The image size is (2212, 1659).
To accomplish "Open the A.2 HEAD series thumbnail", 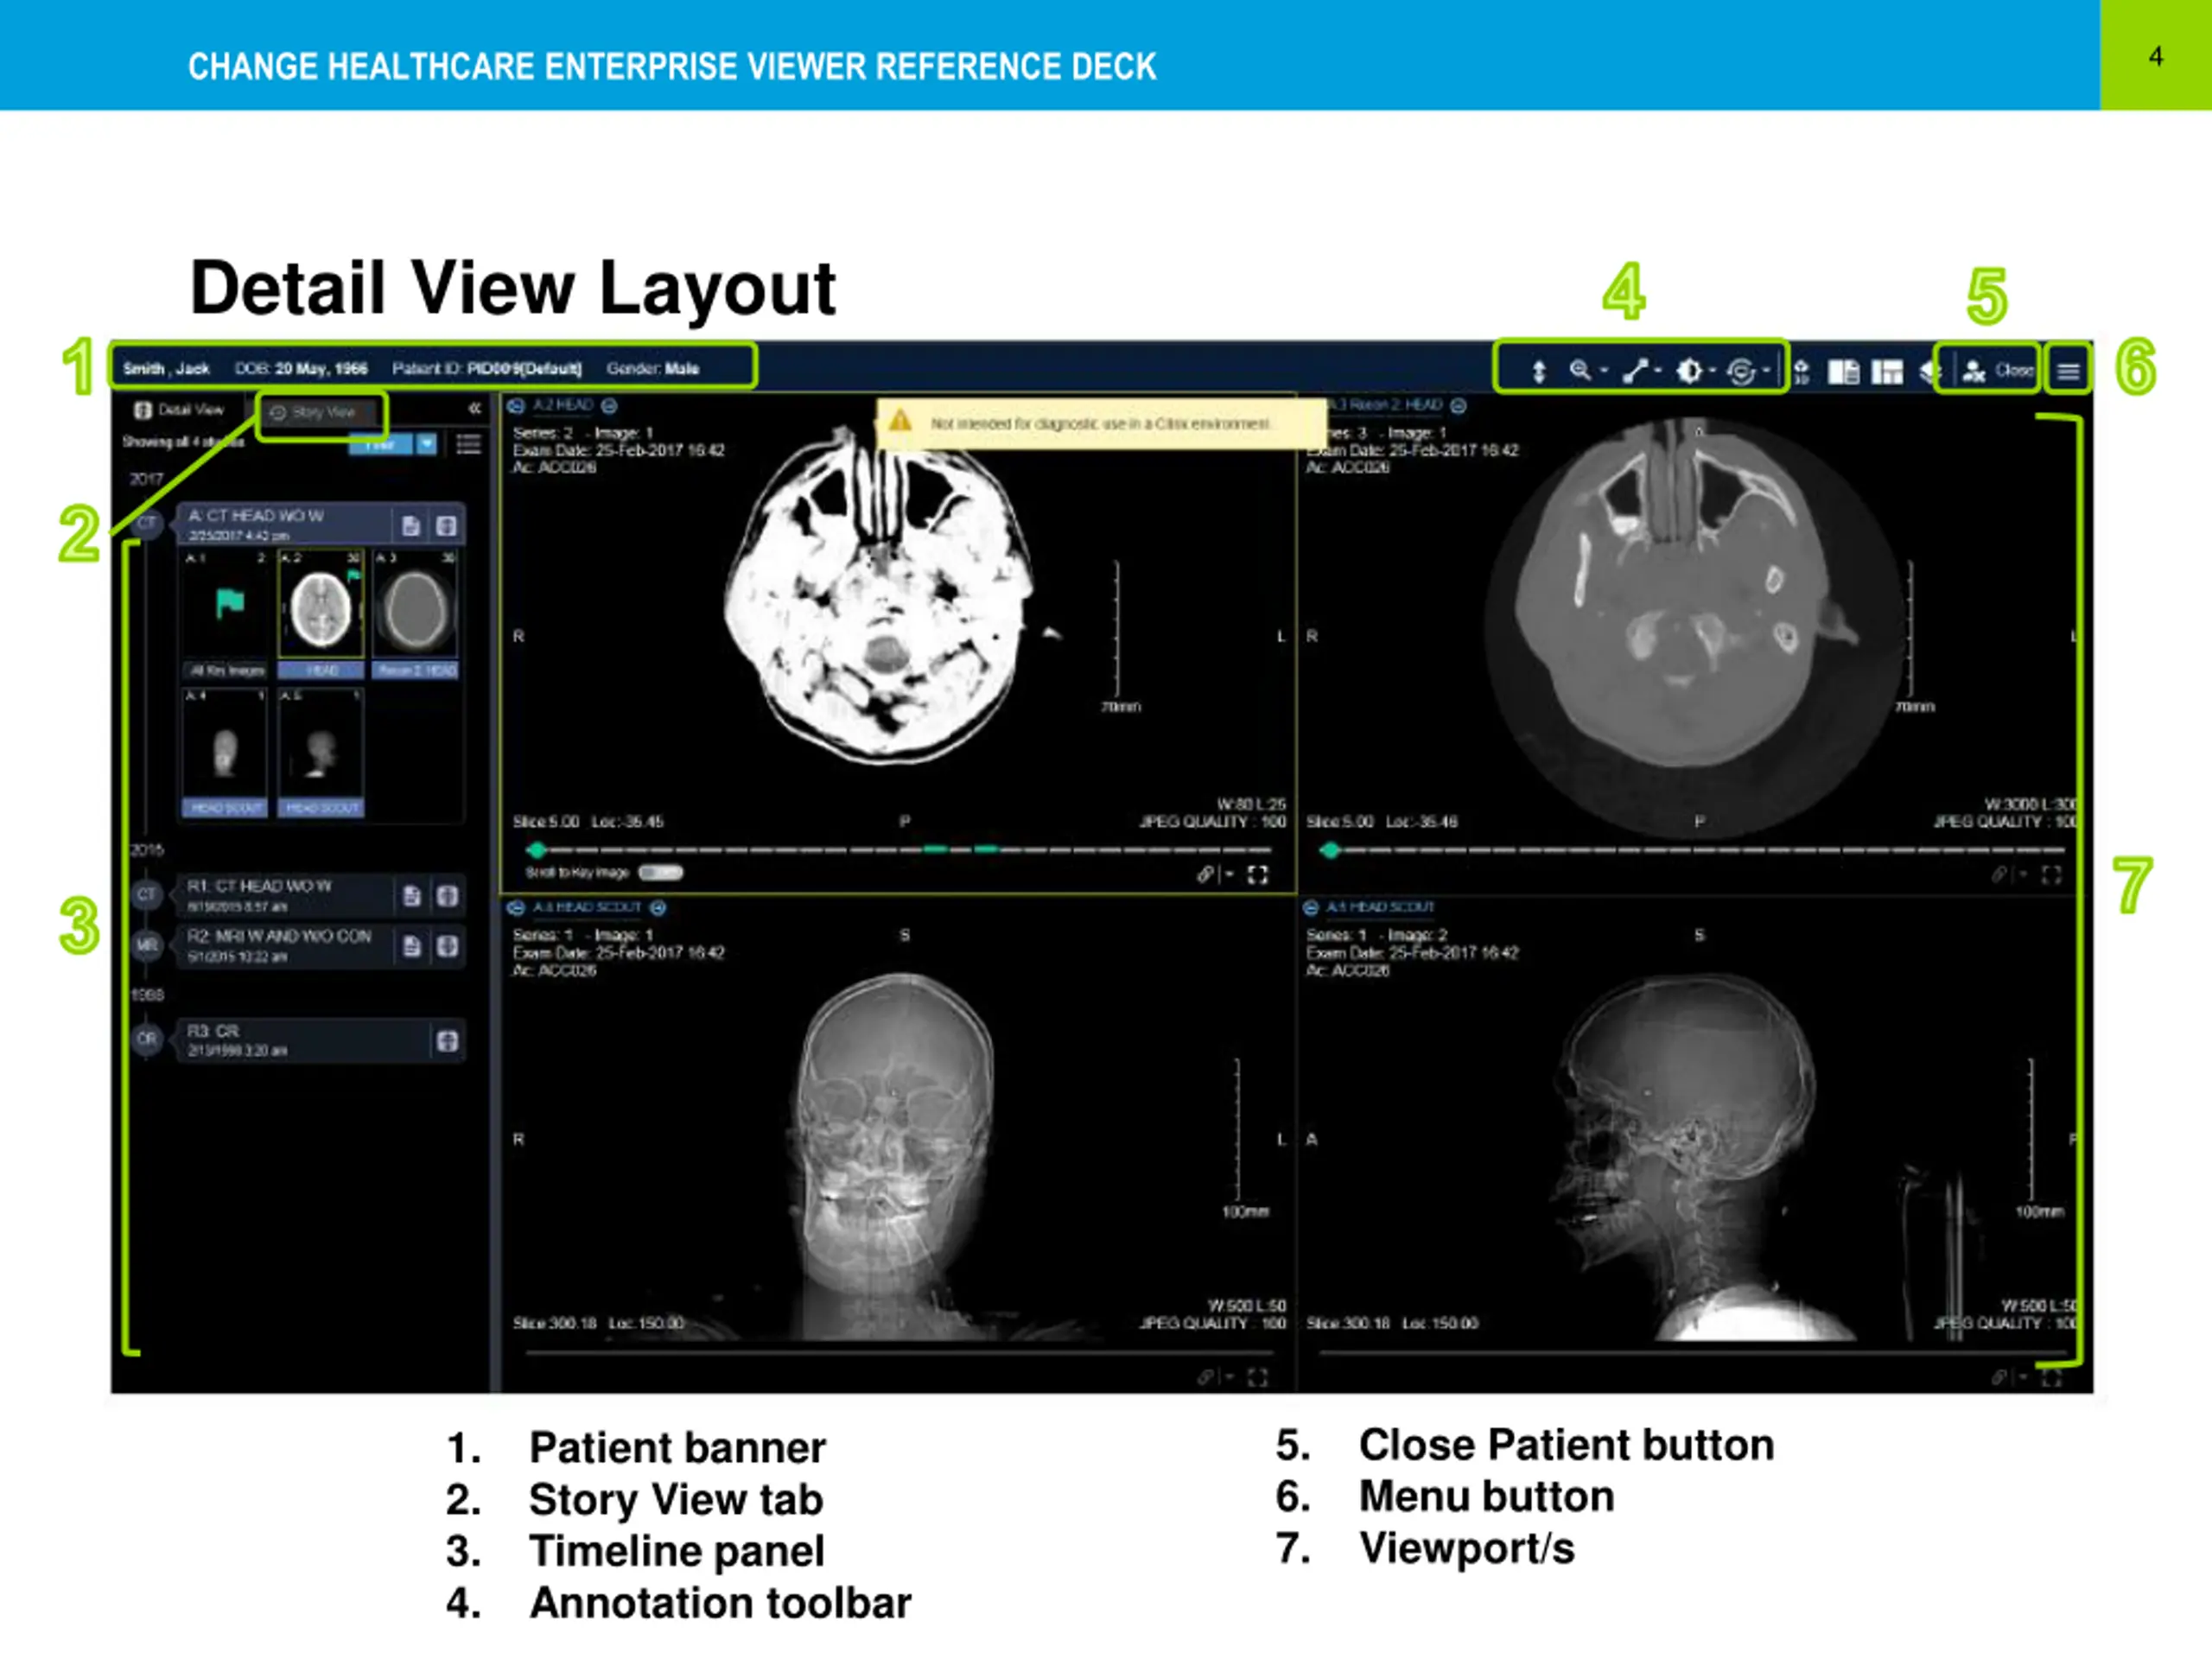I will point(321,614).
